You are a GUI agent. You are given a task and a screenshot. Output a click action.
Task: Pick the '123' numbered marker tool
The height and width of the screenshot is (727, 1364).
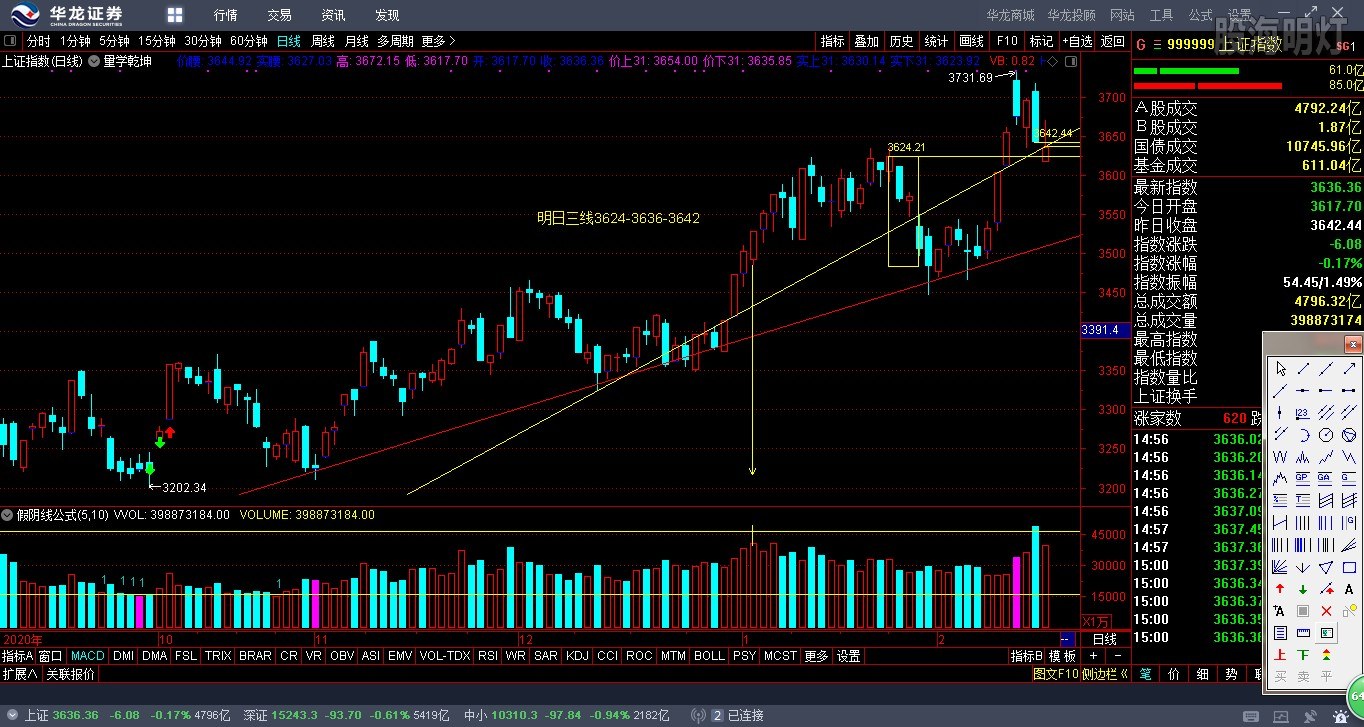(1303, 411)
